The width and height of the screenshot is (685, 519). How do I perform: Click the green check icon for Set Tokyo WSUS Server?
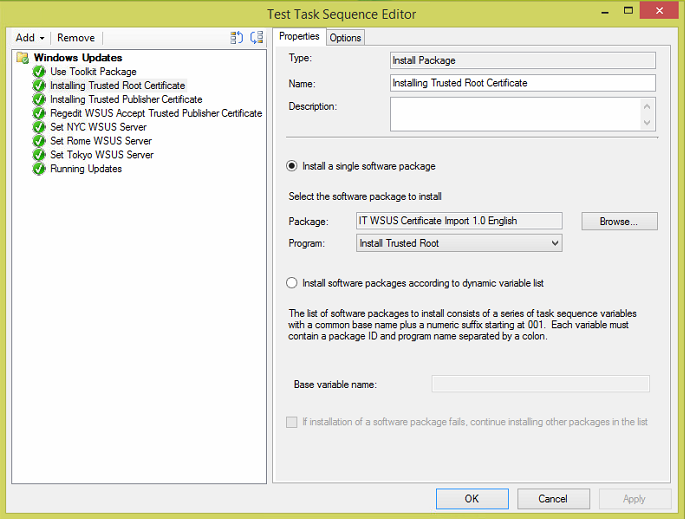[39, 155]
